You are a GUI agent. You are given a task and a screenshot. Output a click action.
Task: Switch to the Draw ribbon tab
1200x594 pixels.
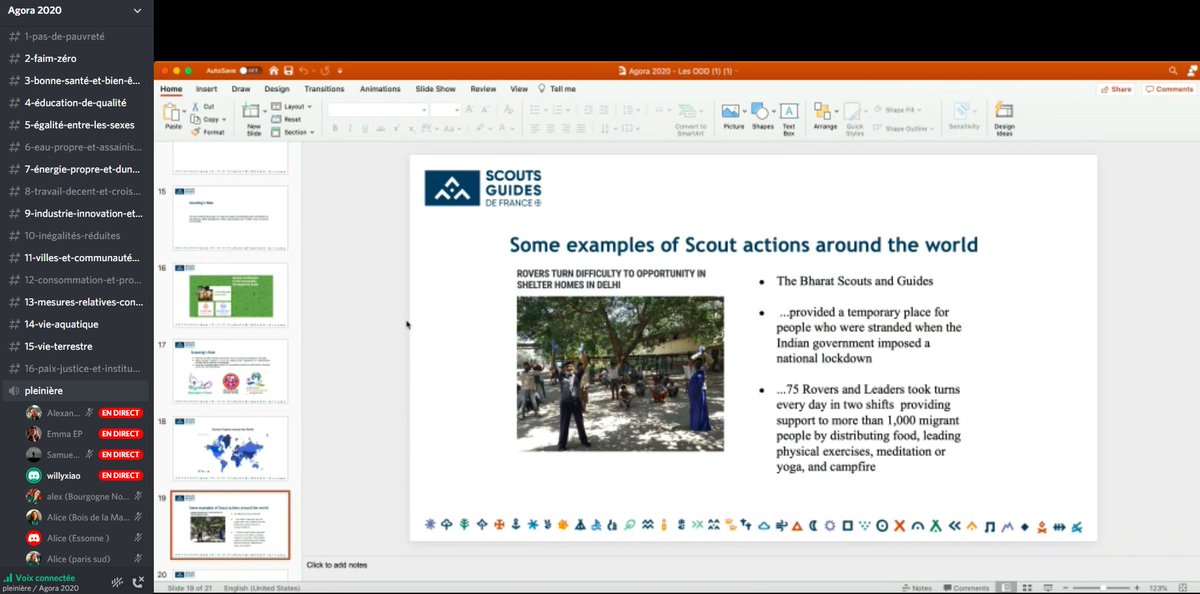[x=241, y=89]
